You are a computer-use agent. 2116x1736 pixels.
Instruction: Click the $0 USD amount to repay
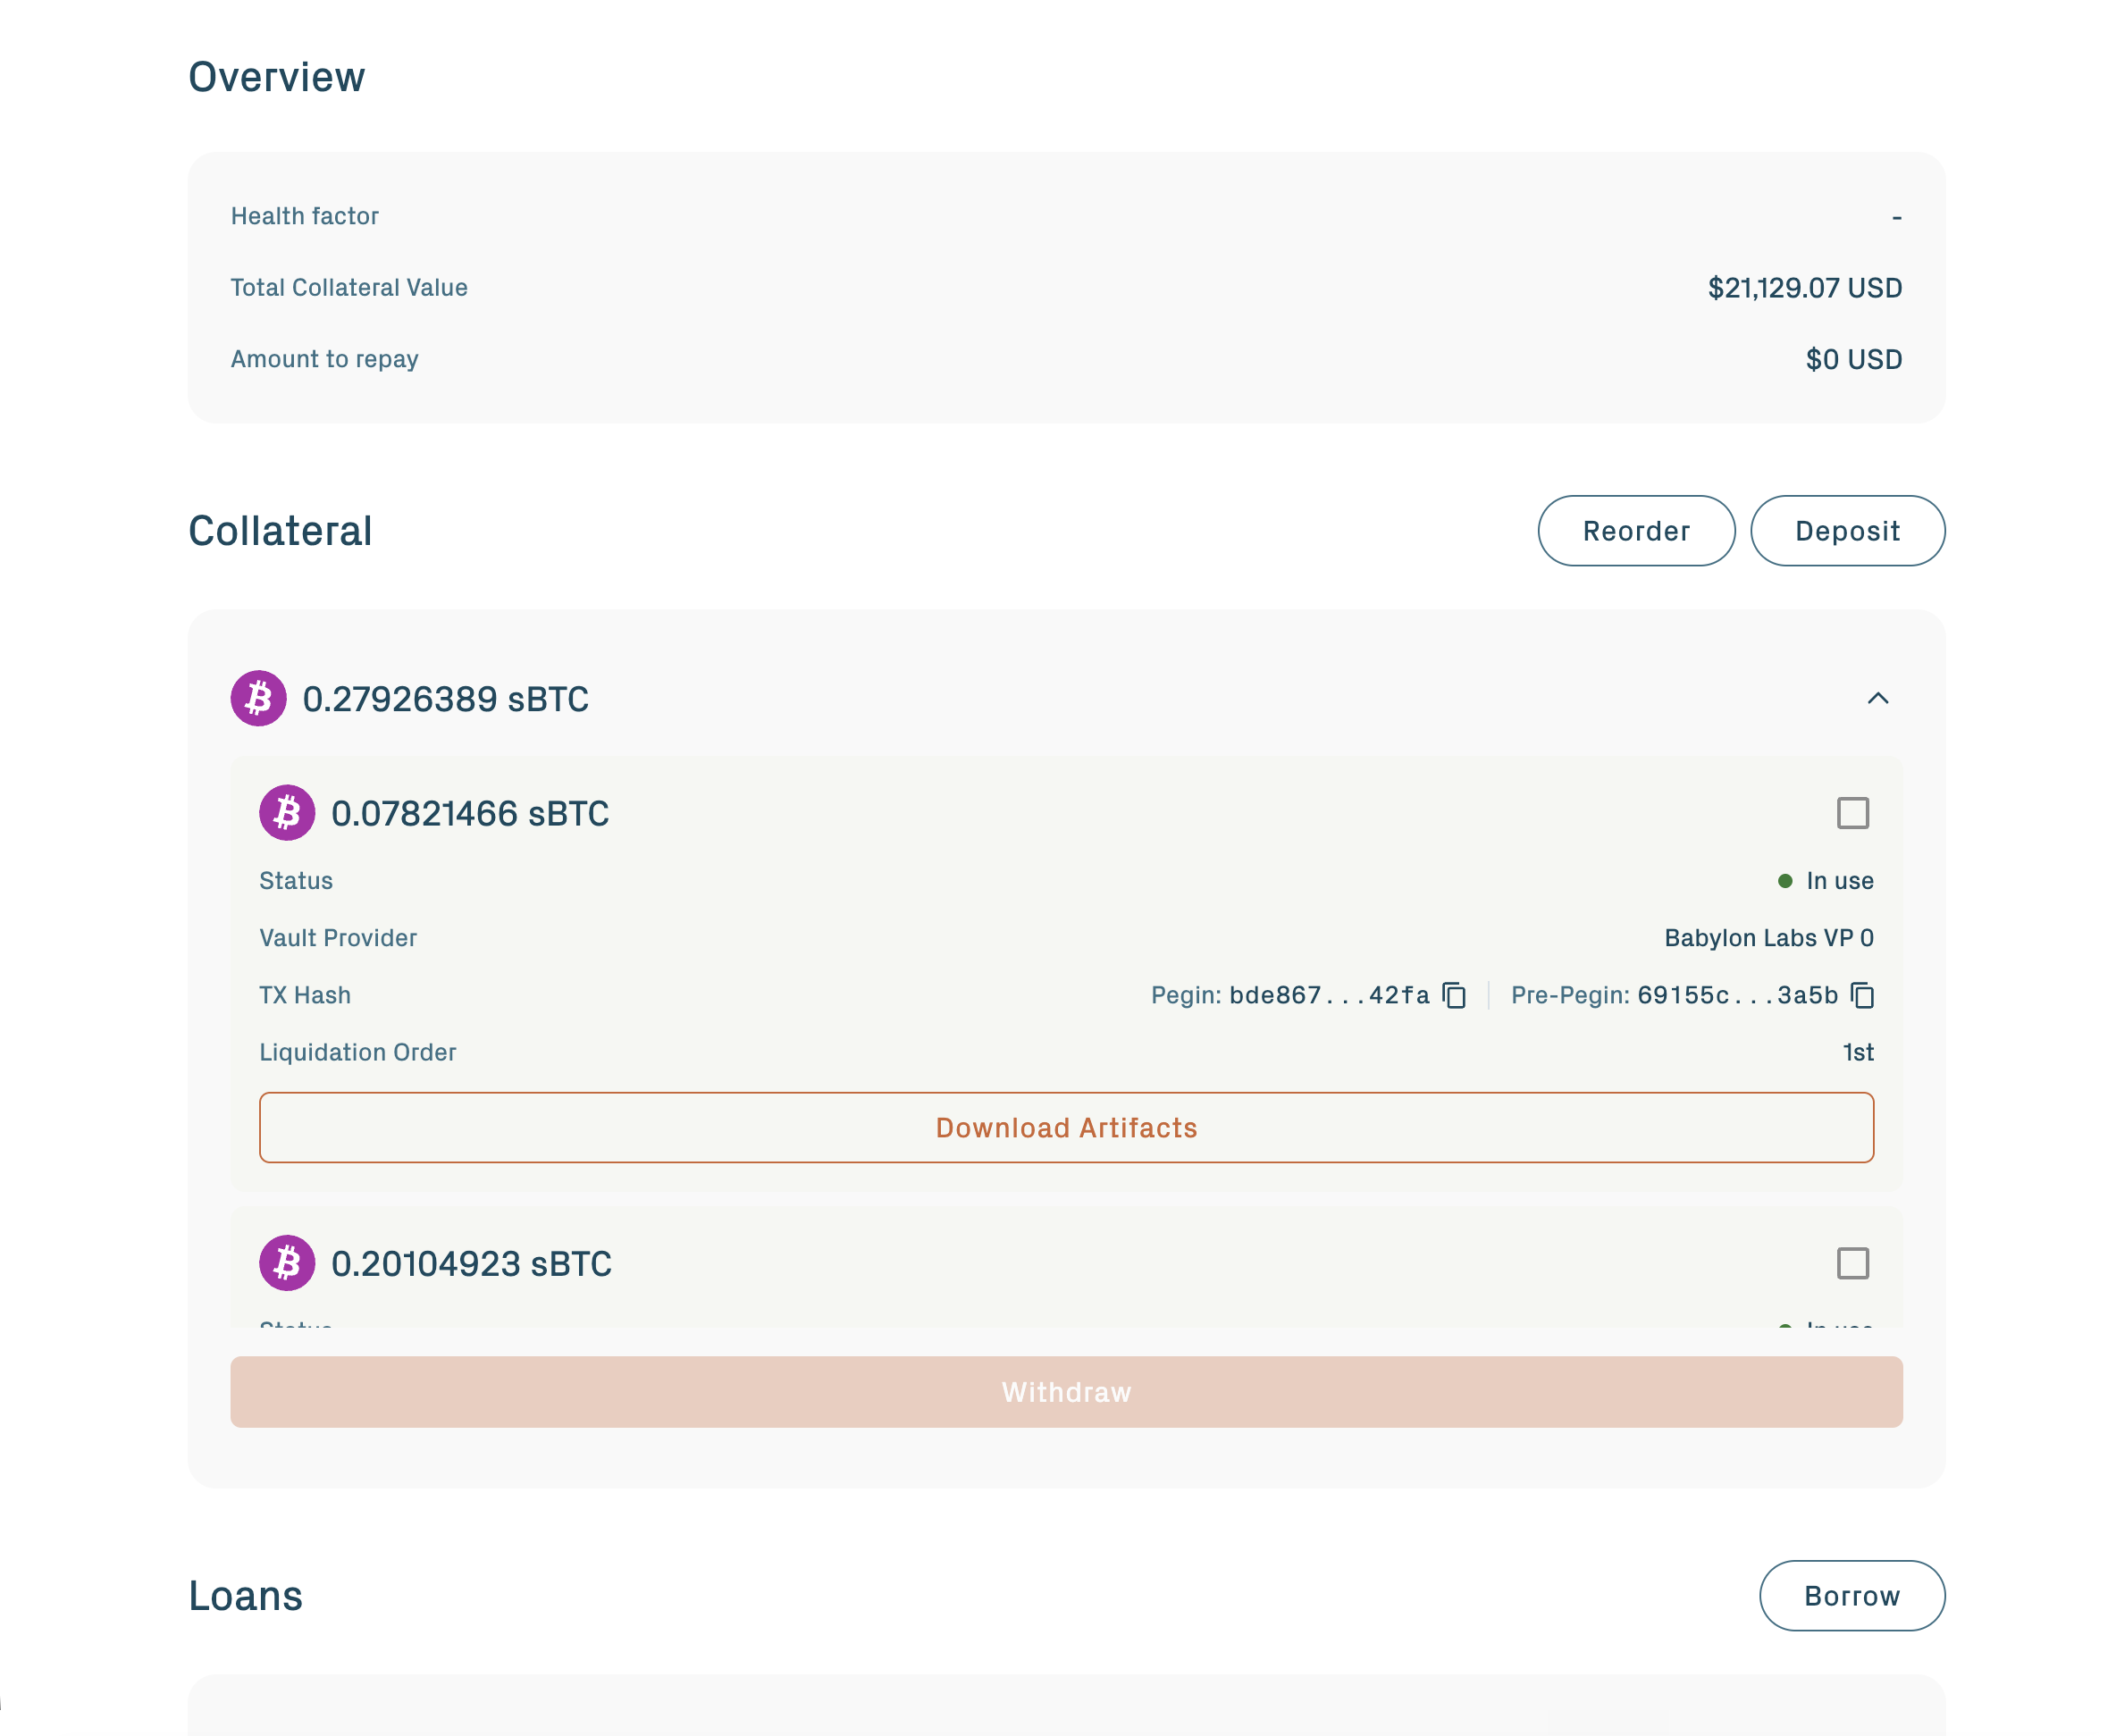click(x=1853, y=359)
